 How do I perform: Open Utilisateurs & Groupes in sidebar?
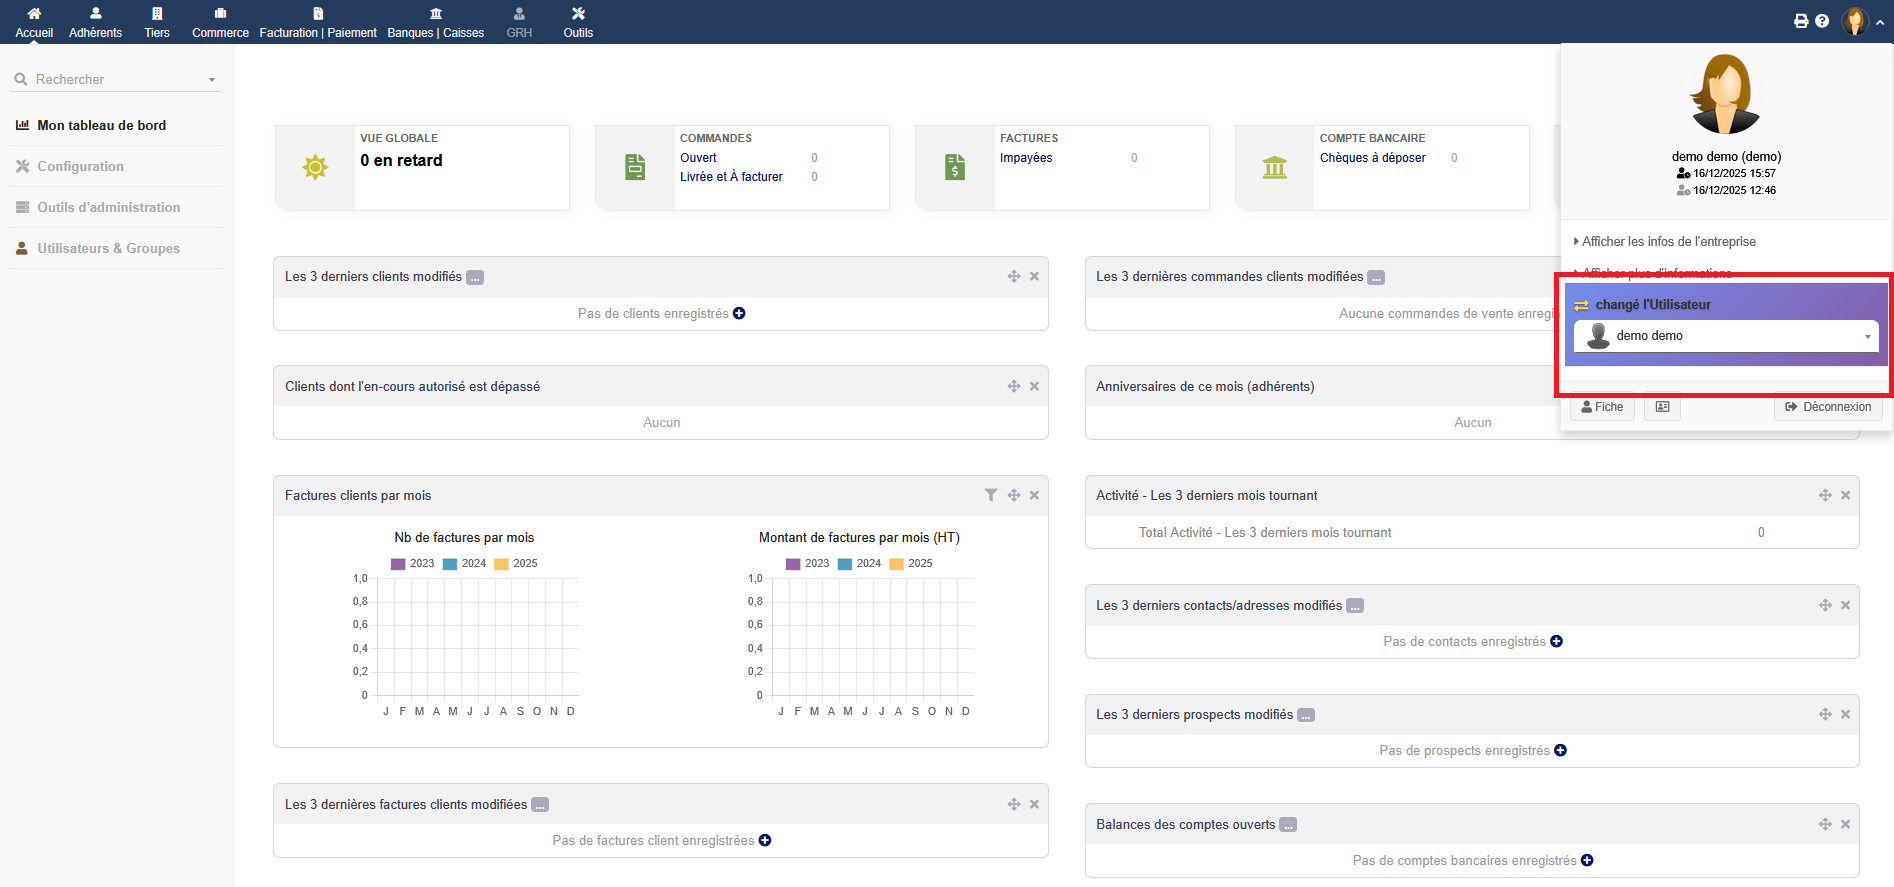click(x=109, y=248)
